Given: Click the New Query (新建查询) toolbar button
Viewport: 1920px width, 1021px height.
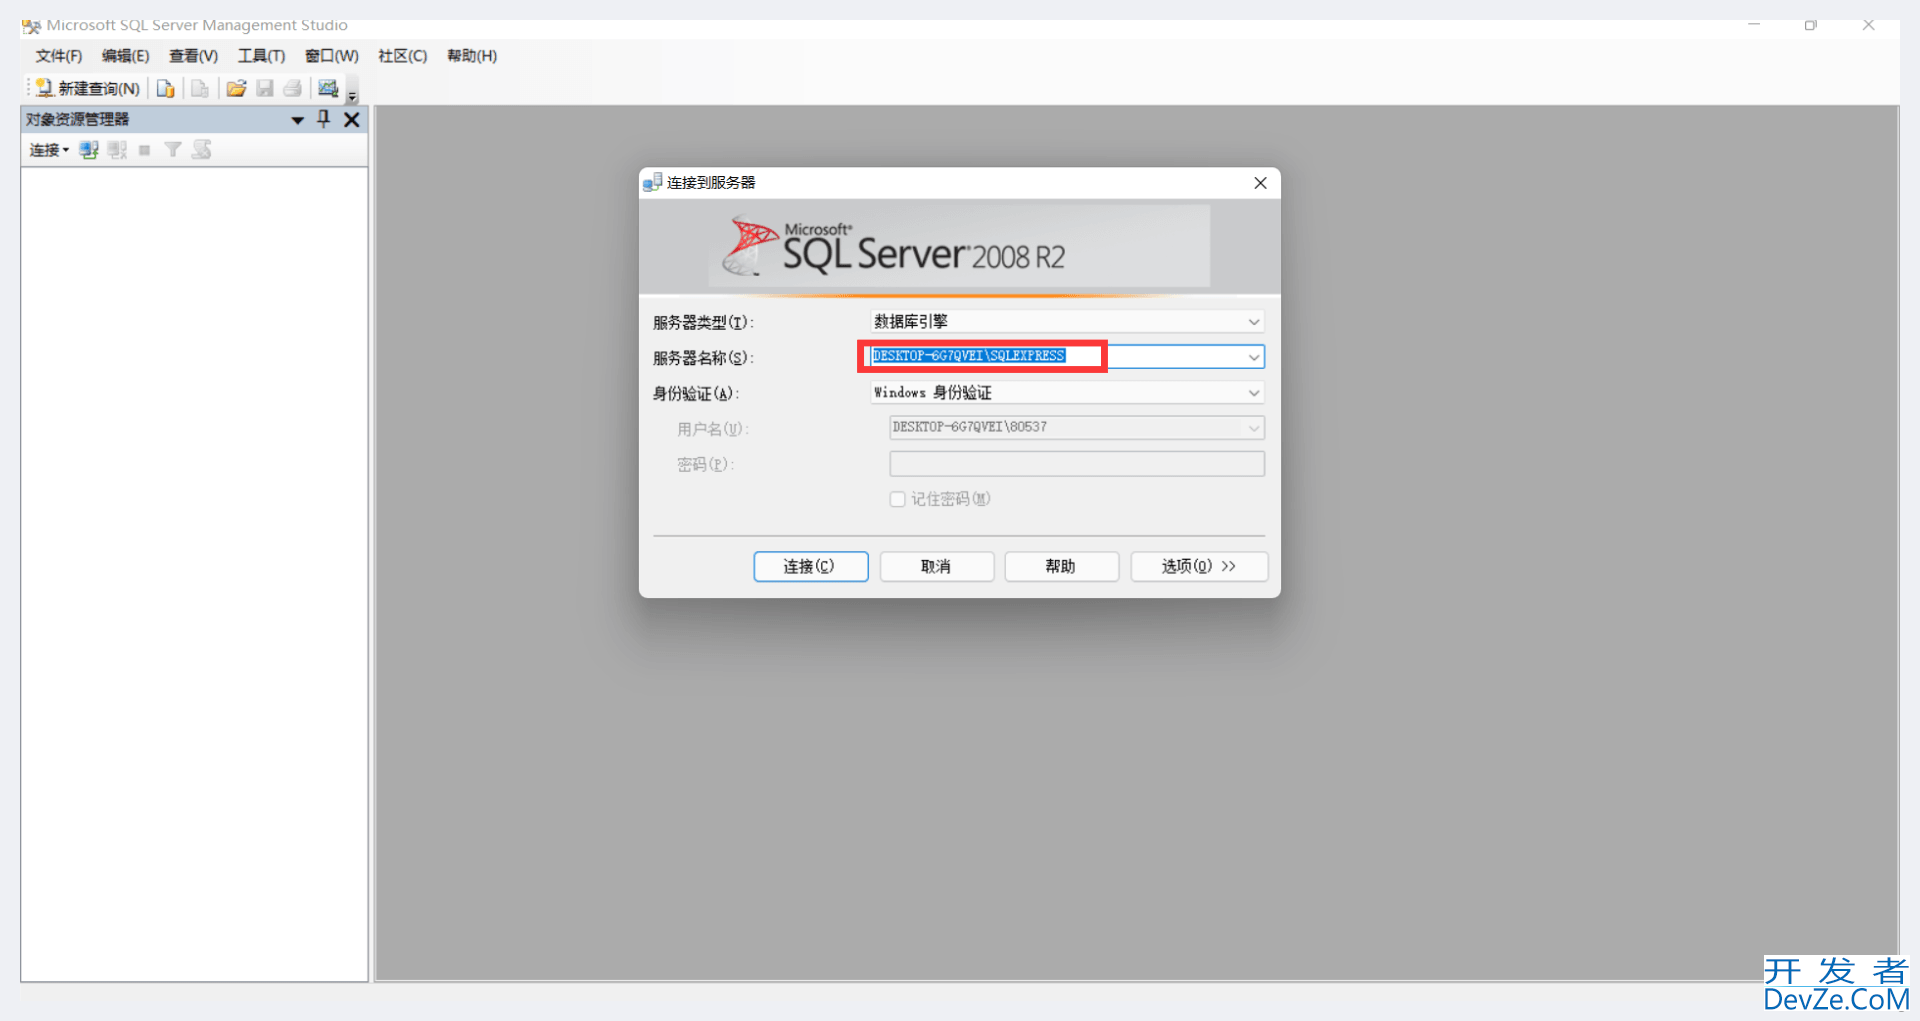Looking at the screenshot, I should [88, 89].
